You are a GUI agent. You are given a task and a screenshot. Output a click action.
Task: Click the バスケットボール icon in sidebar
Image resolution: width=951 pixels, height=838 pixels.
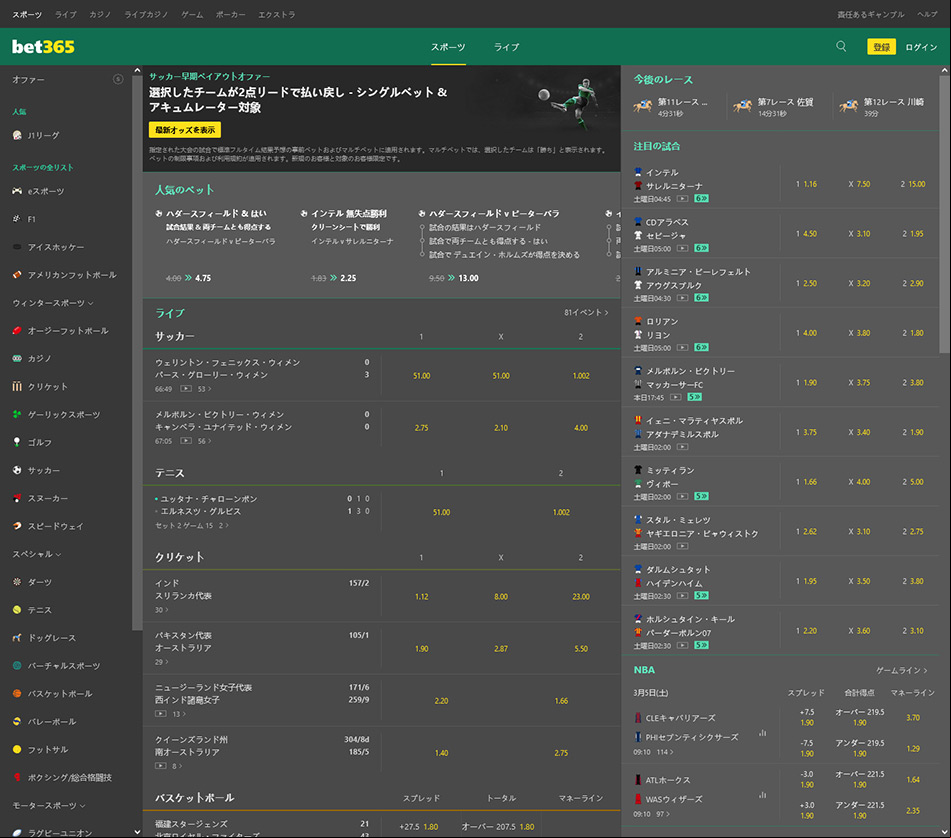click(x=17, y=693)
